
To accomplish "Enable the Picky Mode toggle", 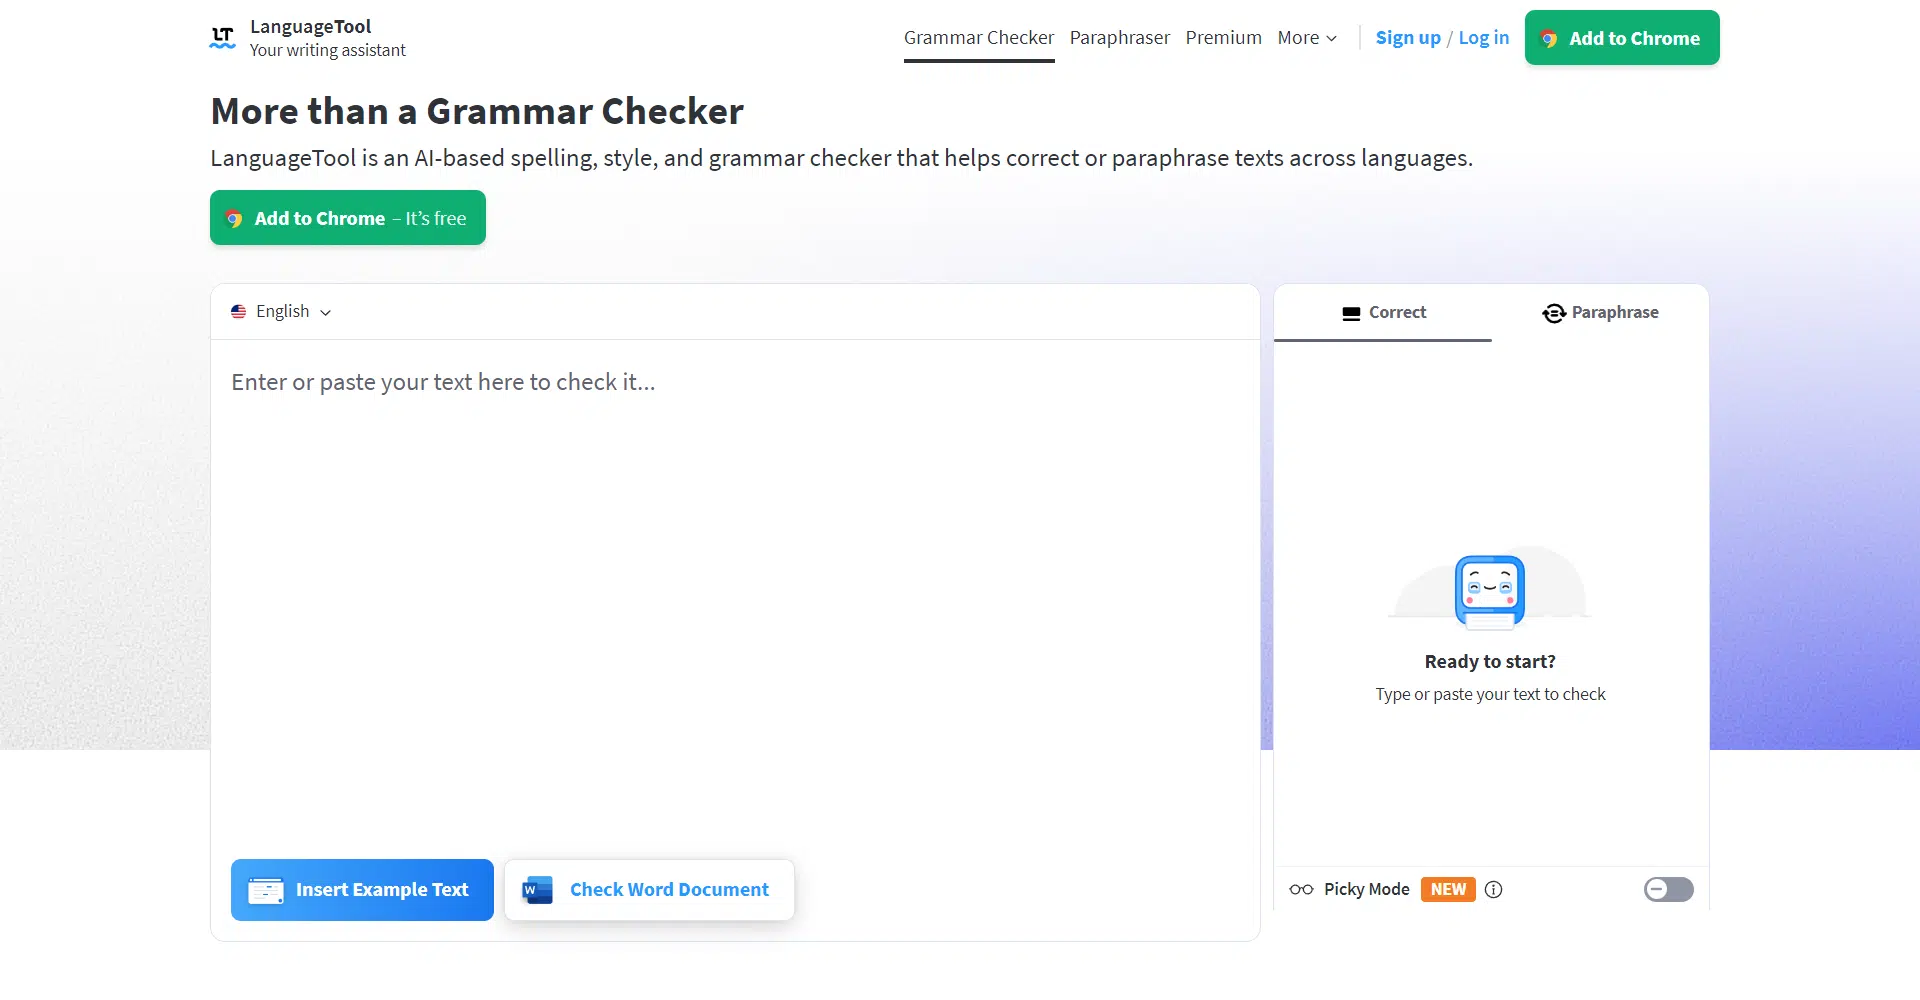I will tap(1668, 890).
